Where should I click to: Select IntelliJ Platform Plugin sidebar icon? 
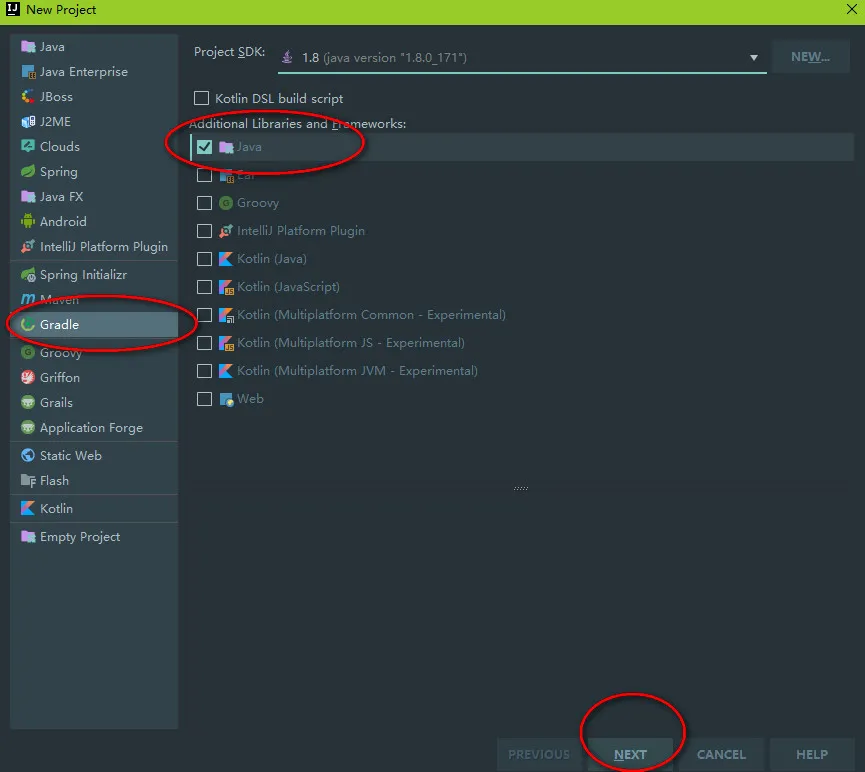(x=28, y=246)
